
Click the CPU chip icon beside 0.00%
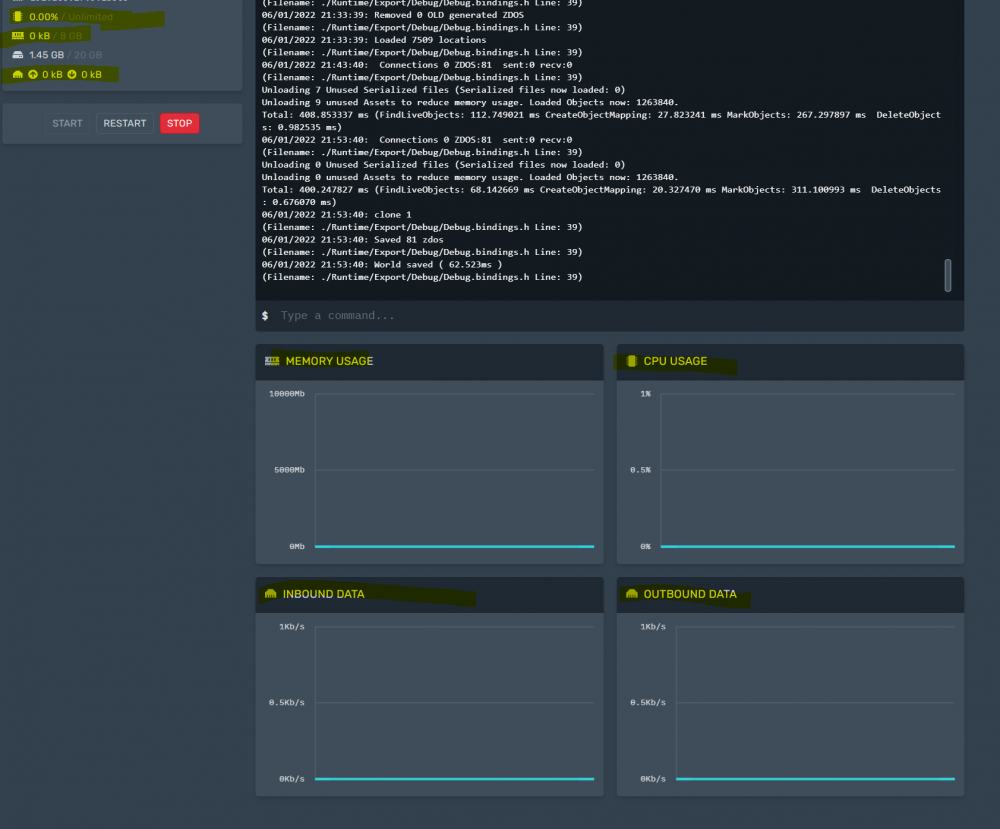coord(18,17)
